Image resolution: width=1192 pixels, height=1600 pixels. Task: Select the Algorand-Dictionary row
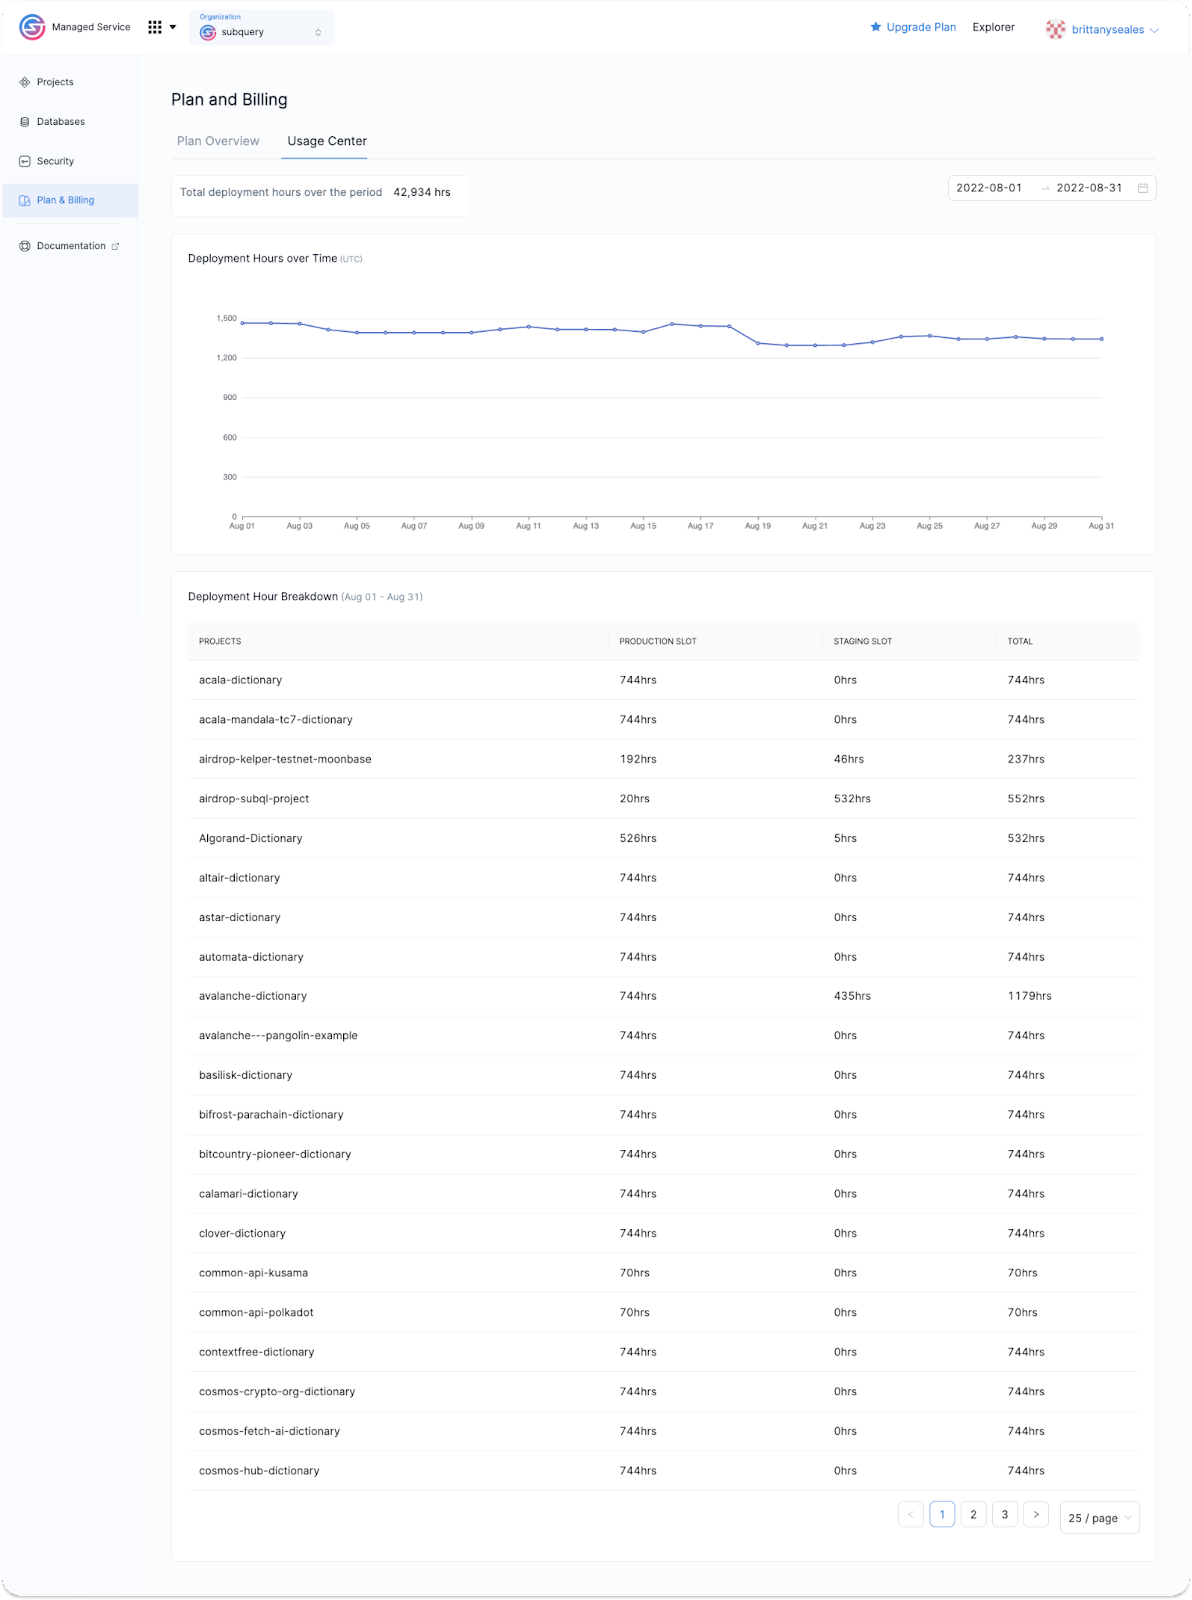point(664,838)
